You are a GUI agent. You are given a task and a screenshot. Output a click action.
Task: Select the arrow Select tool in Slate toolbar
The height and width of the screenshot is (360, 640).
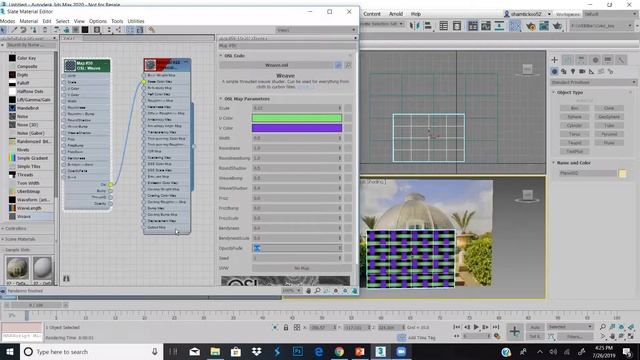(x=4, y=30)
